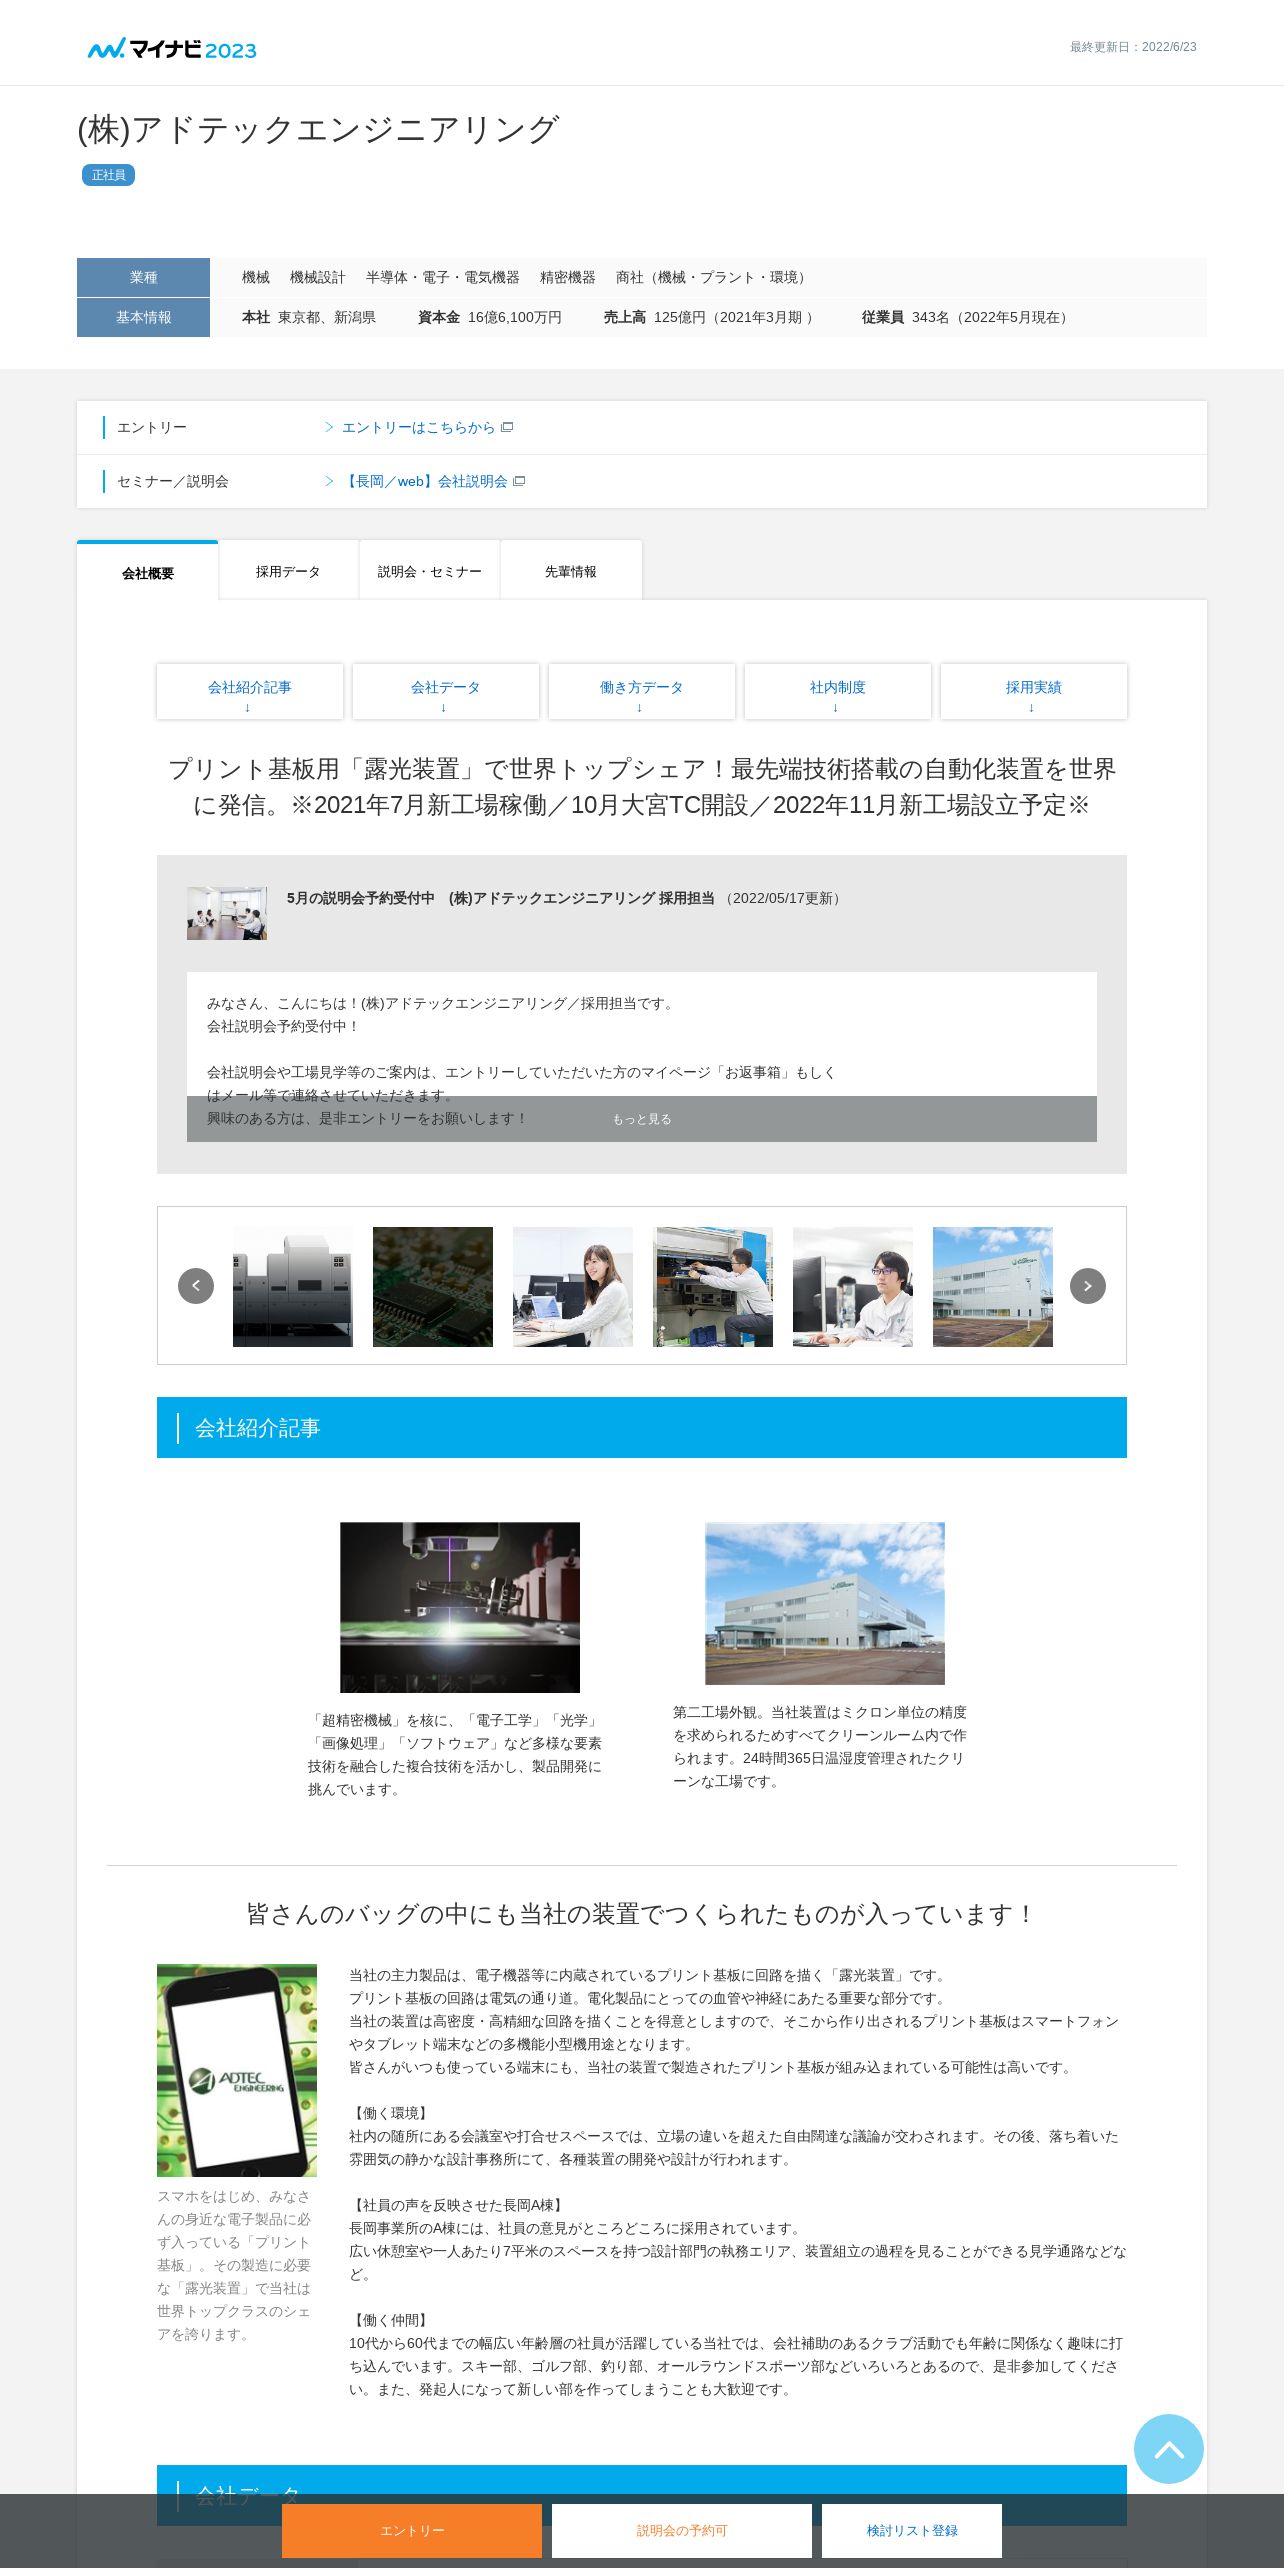The image size is (1284, 2568).
Task: Click the company name (株)アドテックエンジニアリング heading
Action: tap(318, 129)
